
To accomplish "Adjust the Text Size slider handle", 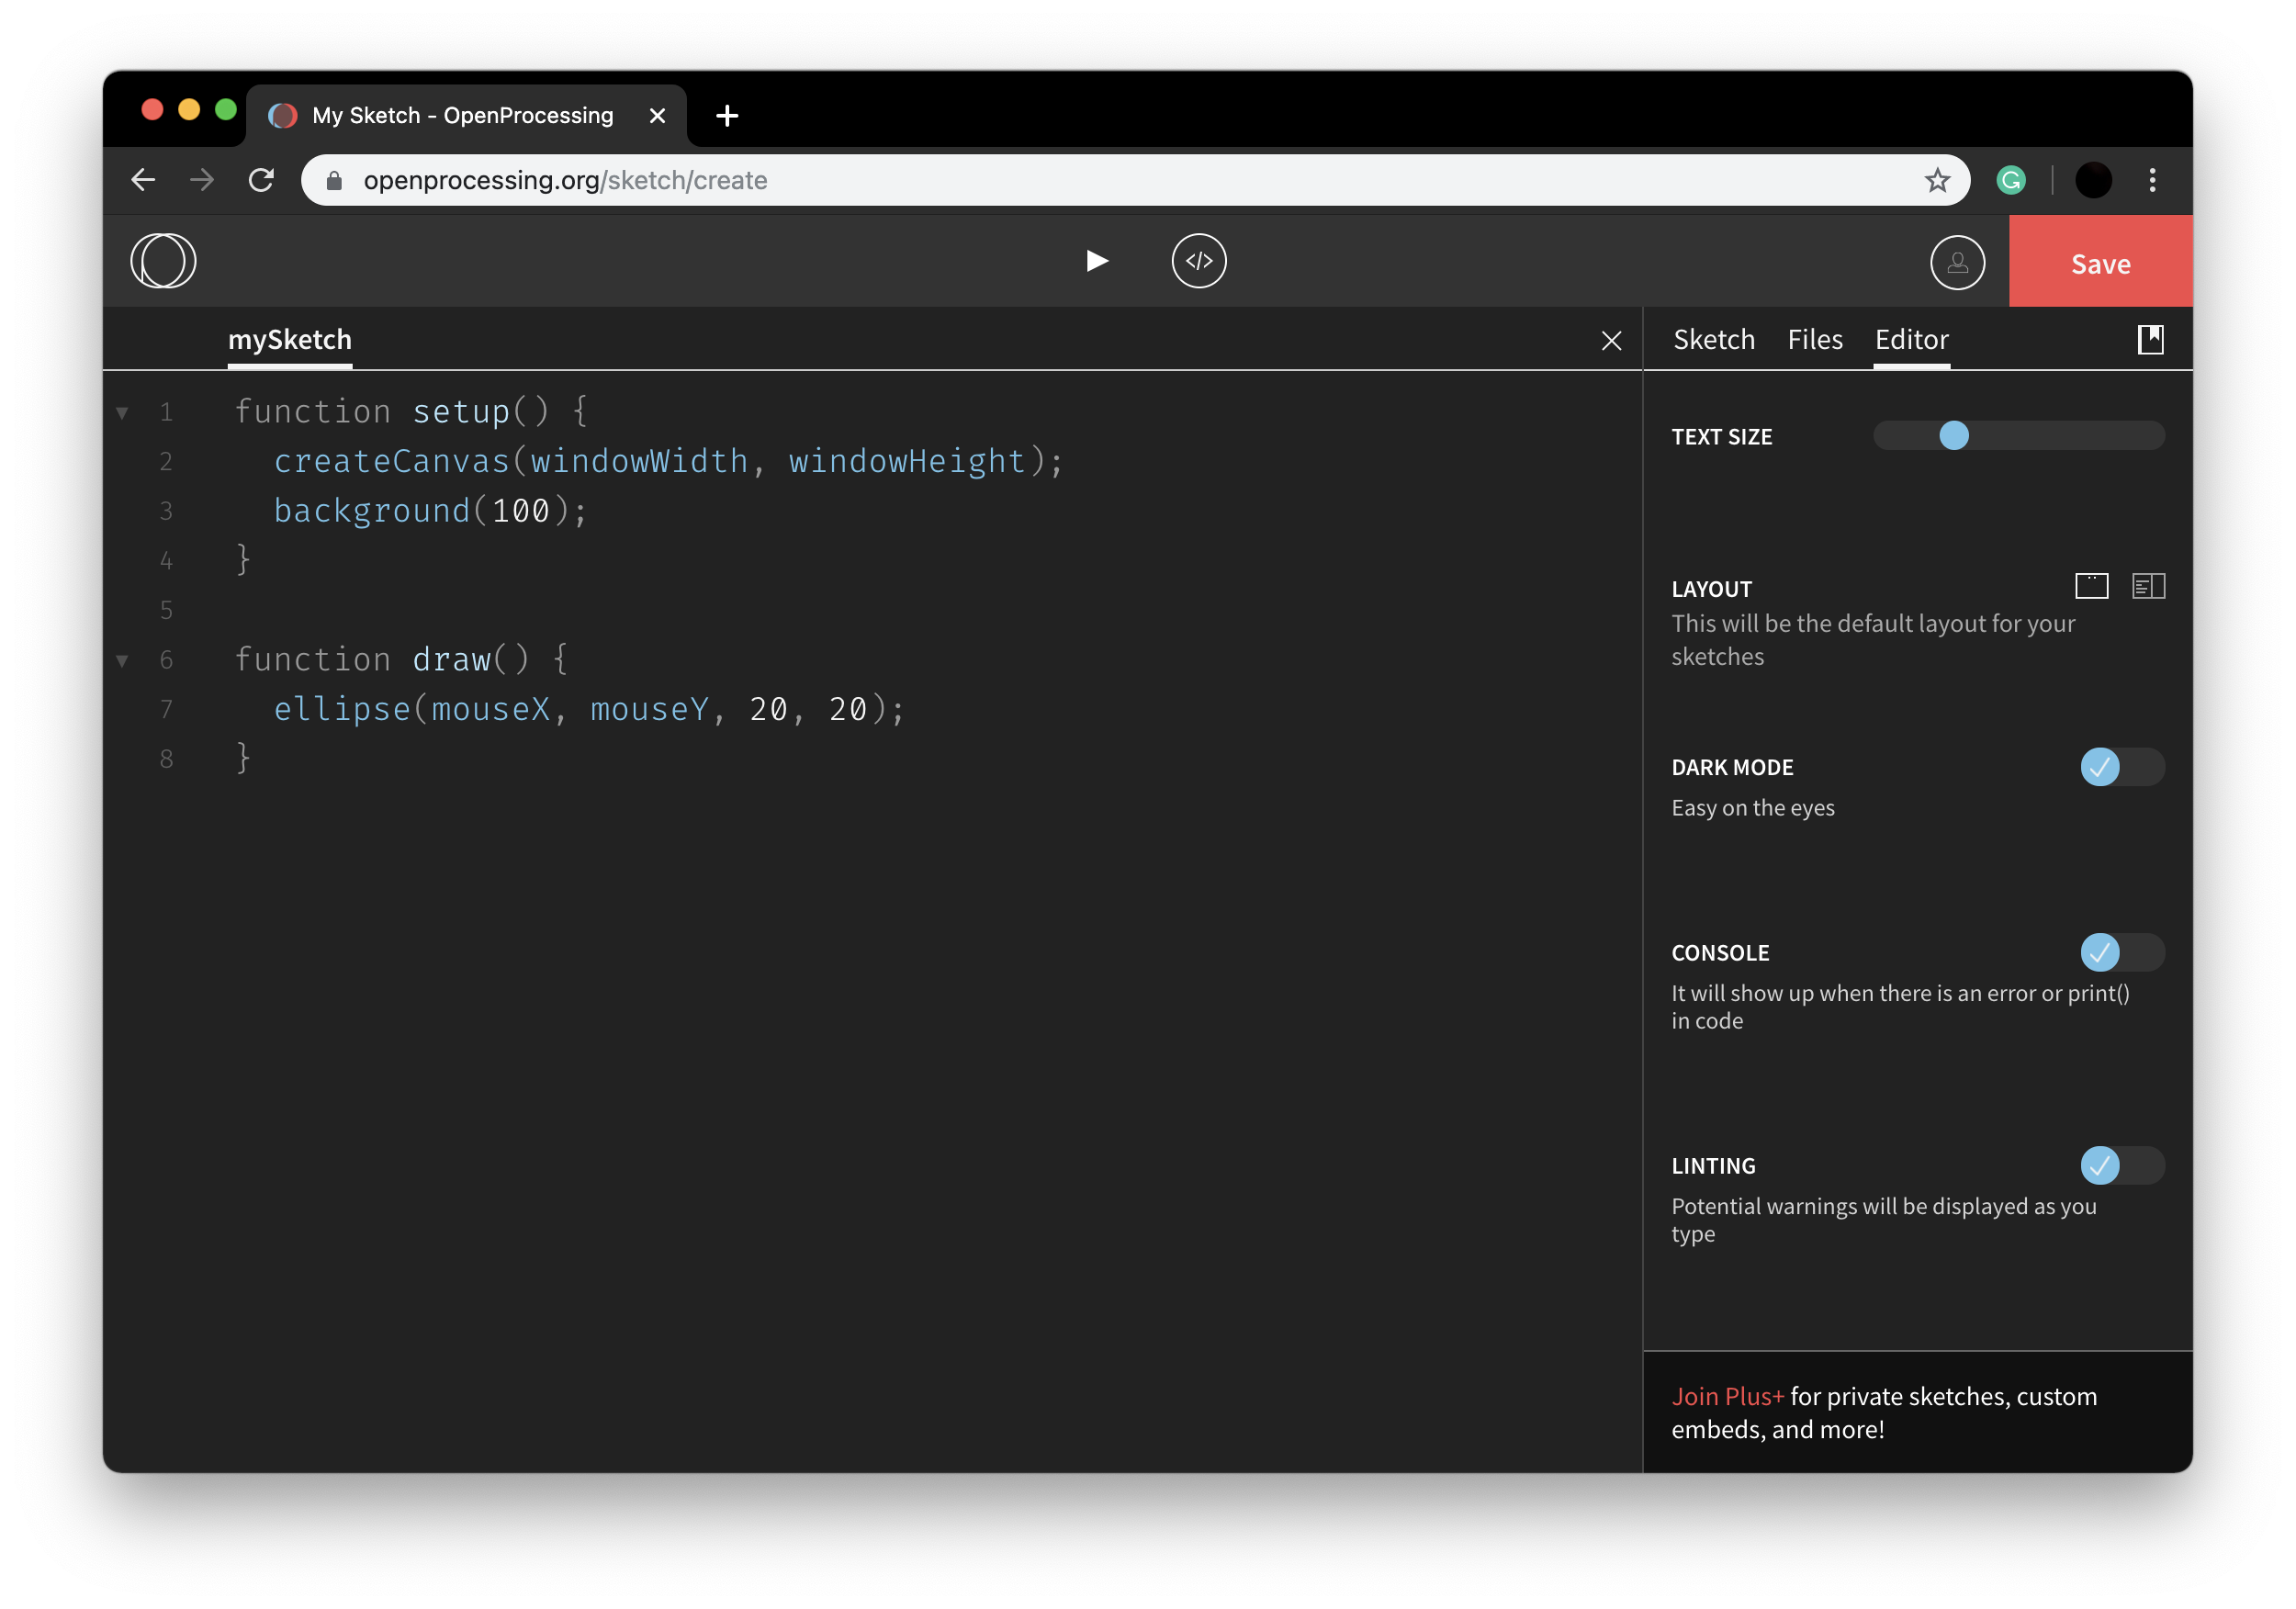I will pos(1953,435).
